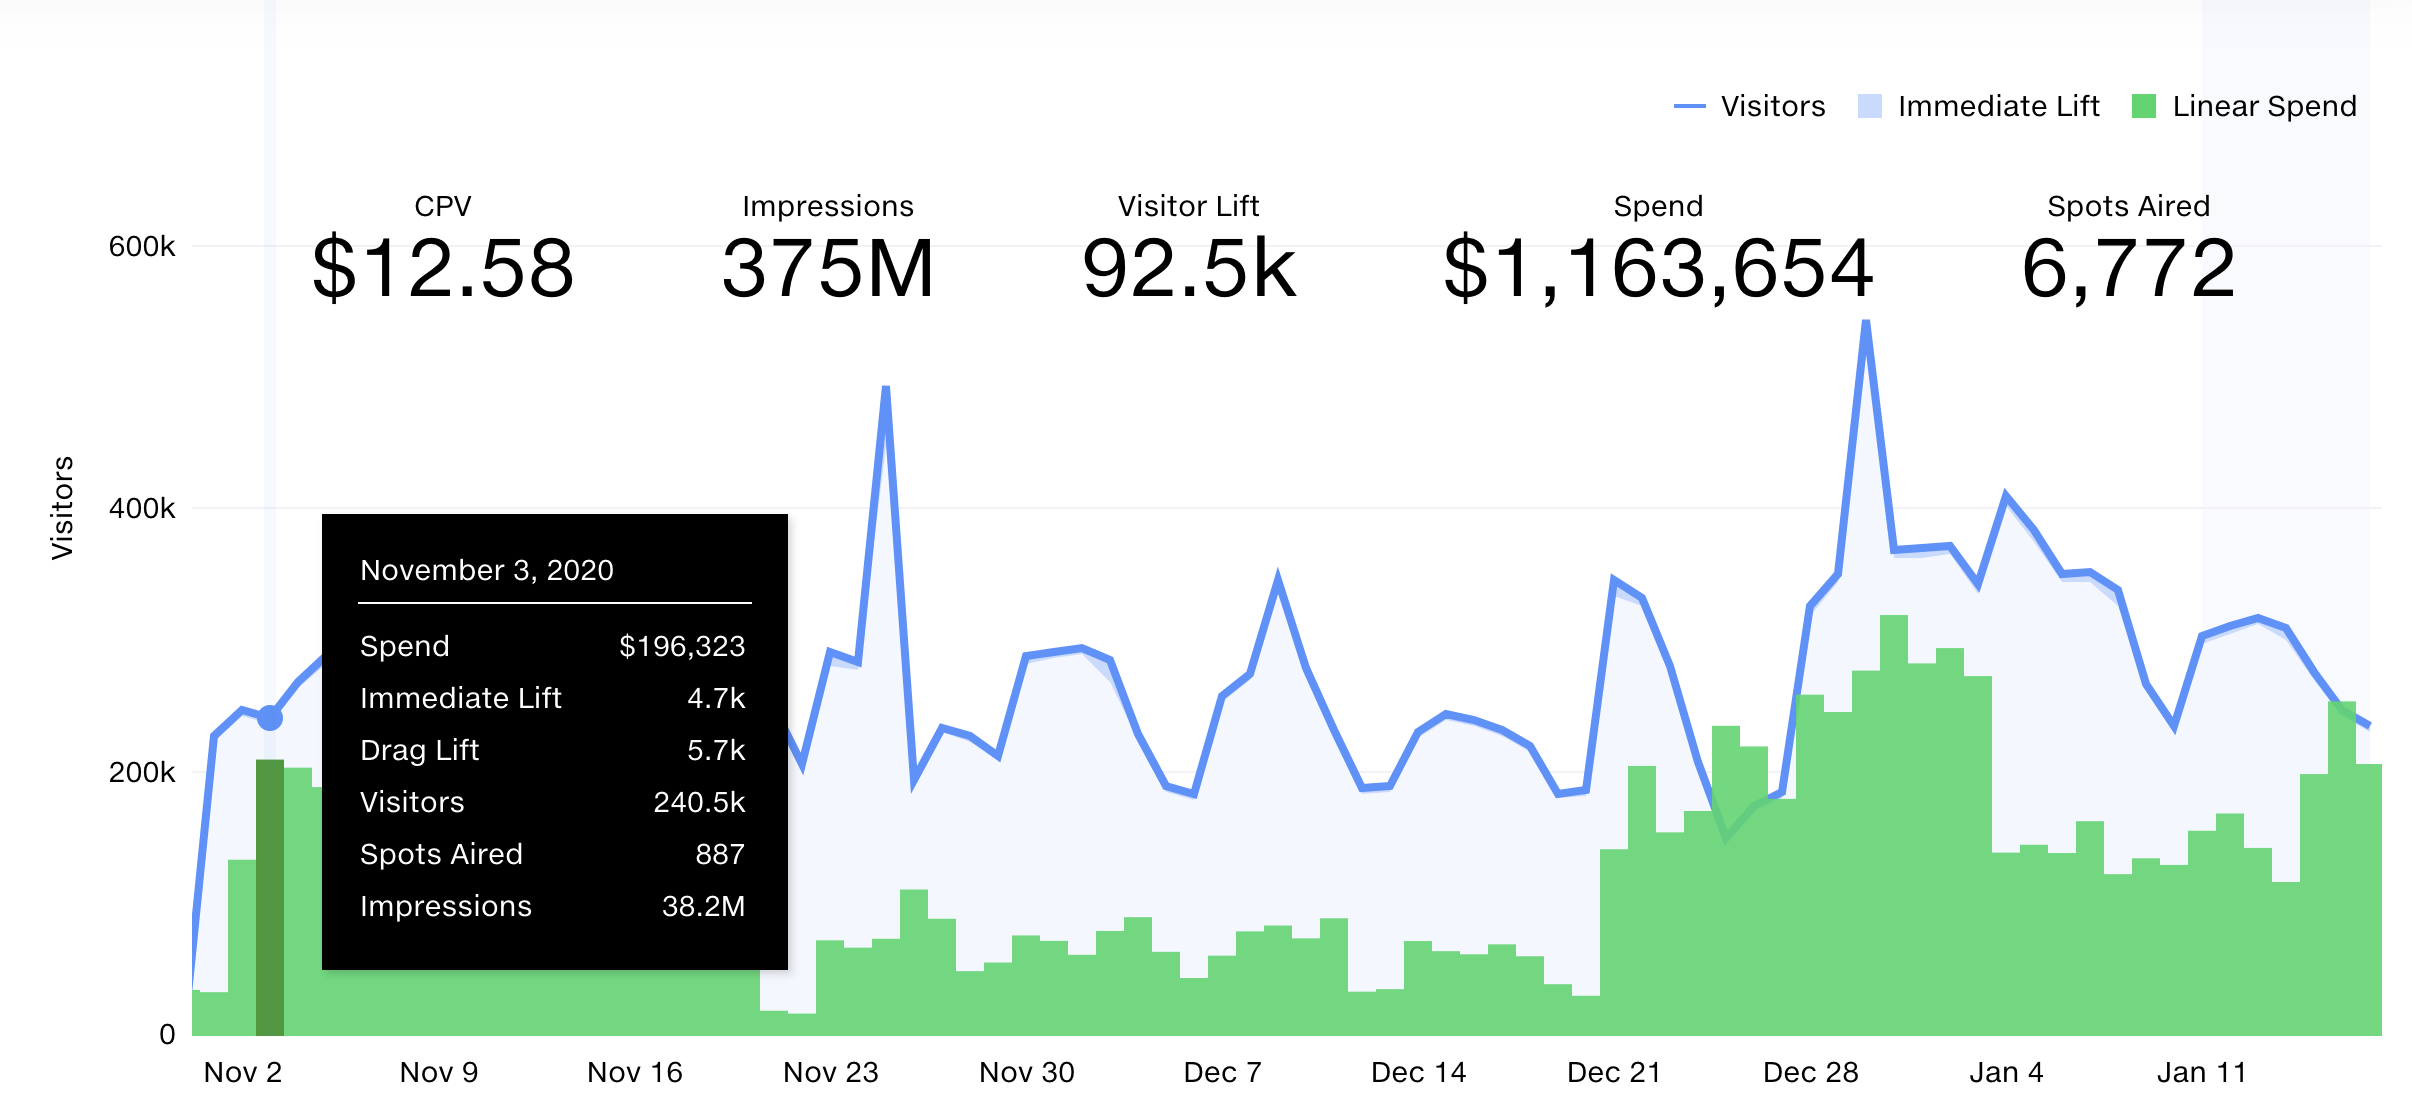Click the blue Visitors line legend marker
Viewport: 2412px width, 1108px height.
click(x=1689, y=106)
